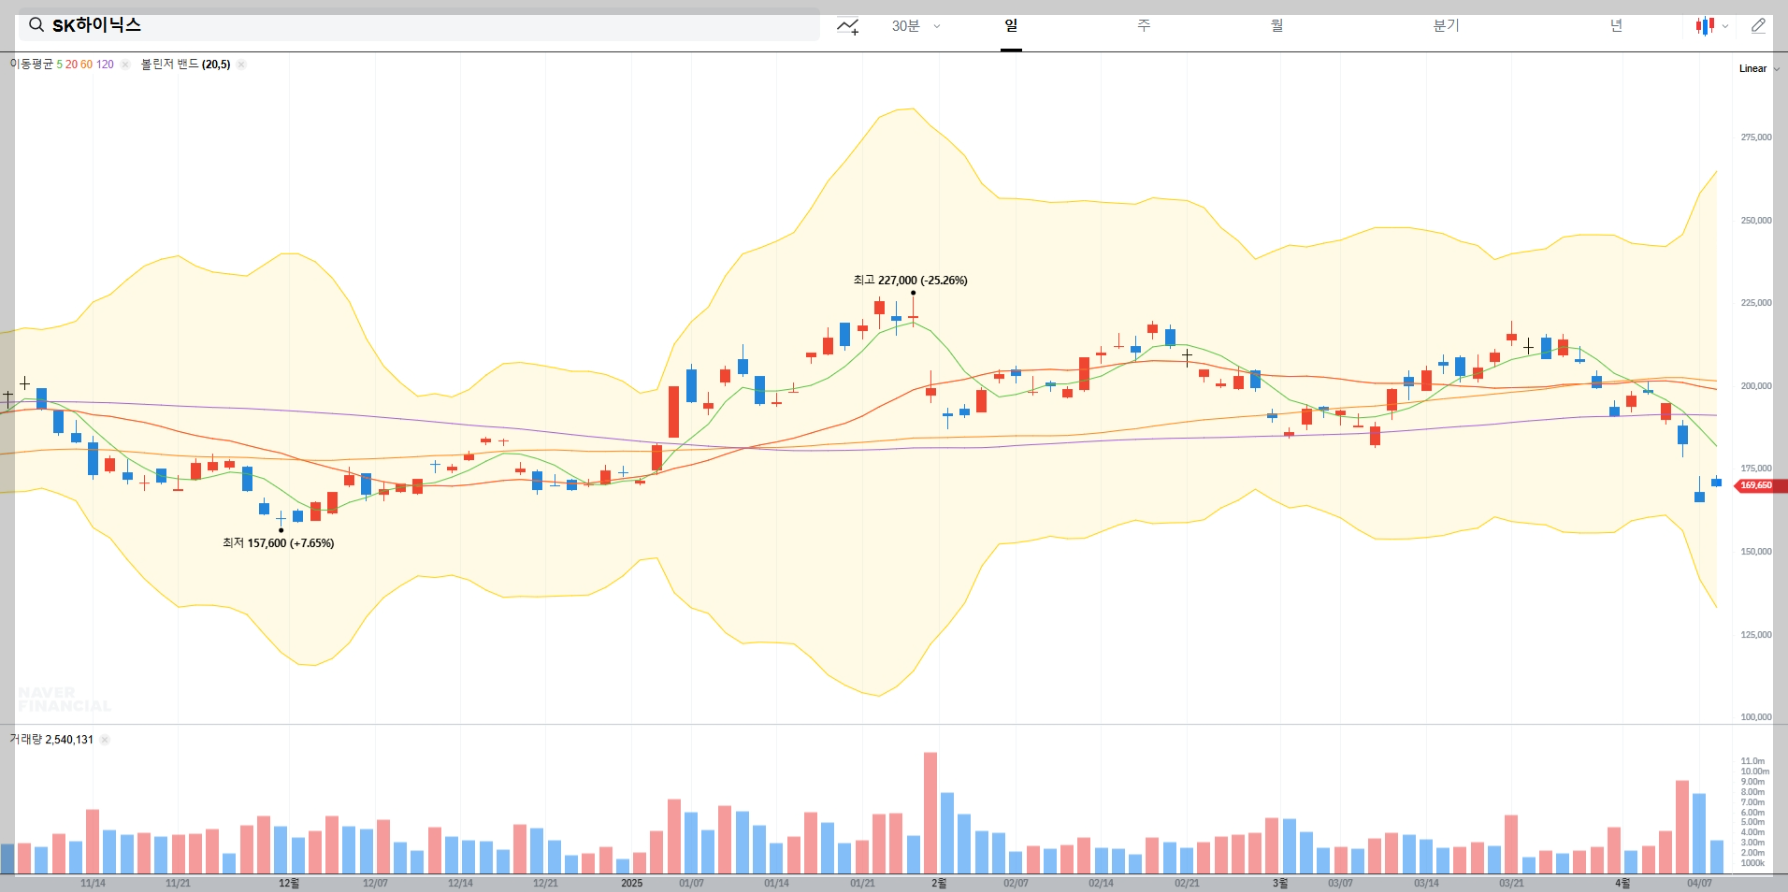Remove the 거래량 volume indicator with its x
Image resolution: width=1788 pixels, height=892 pixels.
(x=105, y=740)
